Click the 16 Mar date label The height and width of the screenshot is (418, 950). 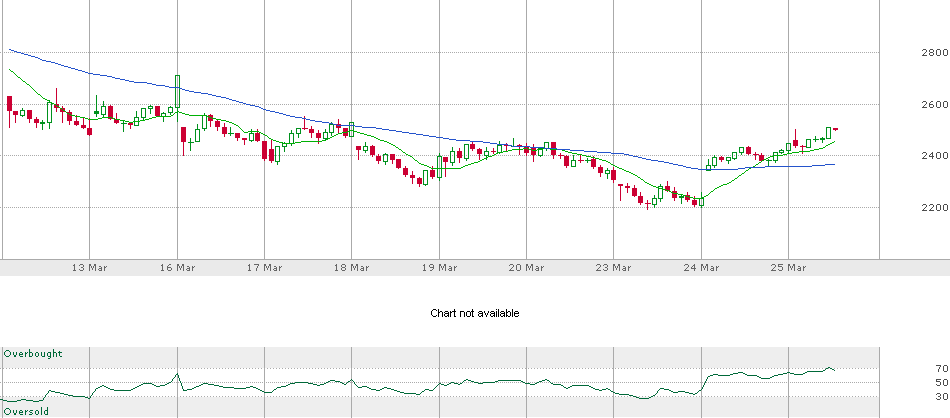(178, 267)
